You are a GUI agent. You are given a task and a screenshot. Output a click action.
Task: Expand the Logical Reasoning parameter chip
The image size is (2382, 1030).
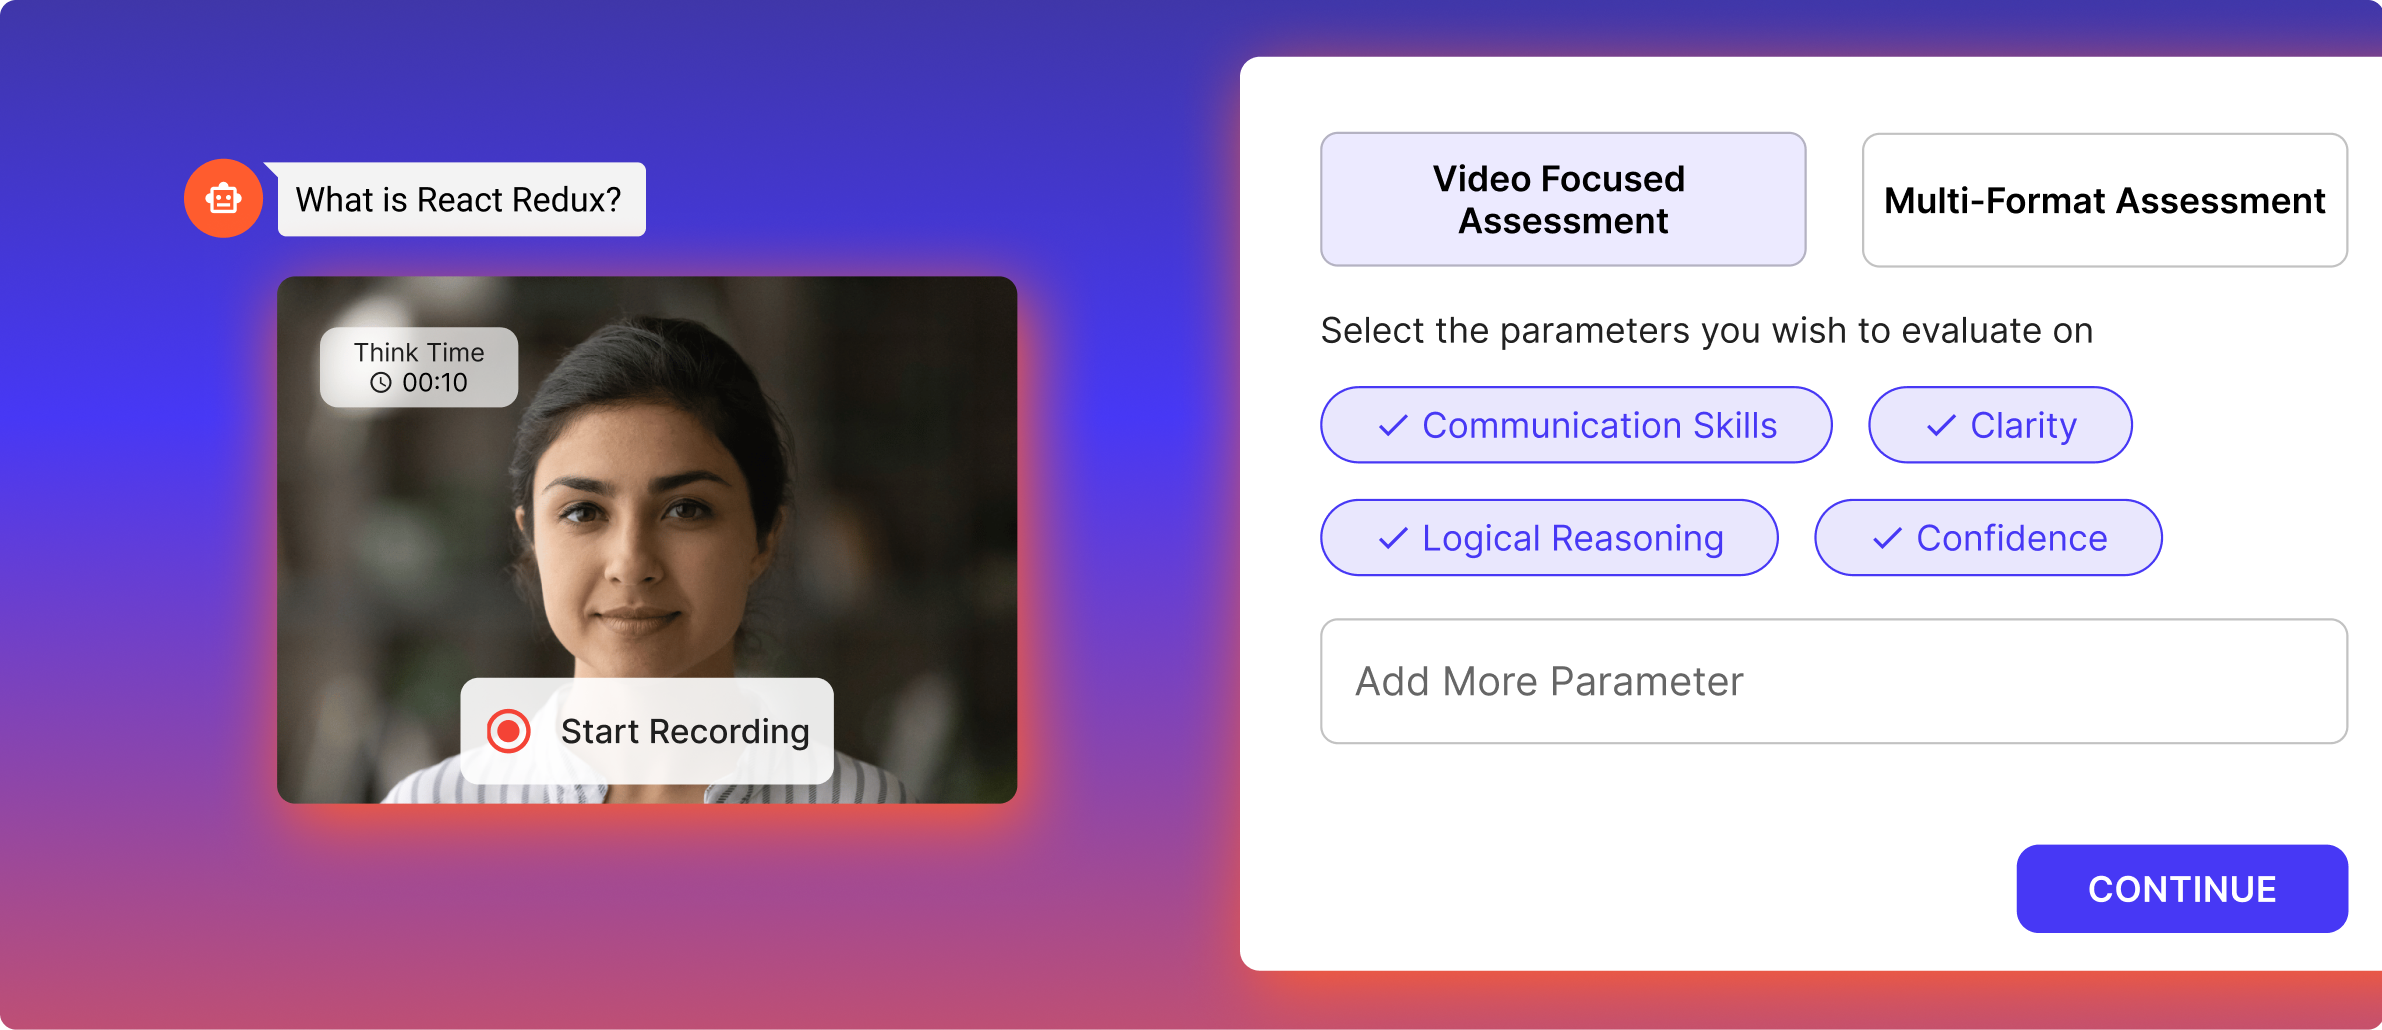click(x=1549, y=538)
